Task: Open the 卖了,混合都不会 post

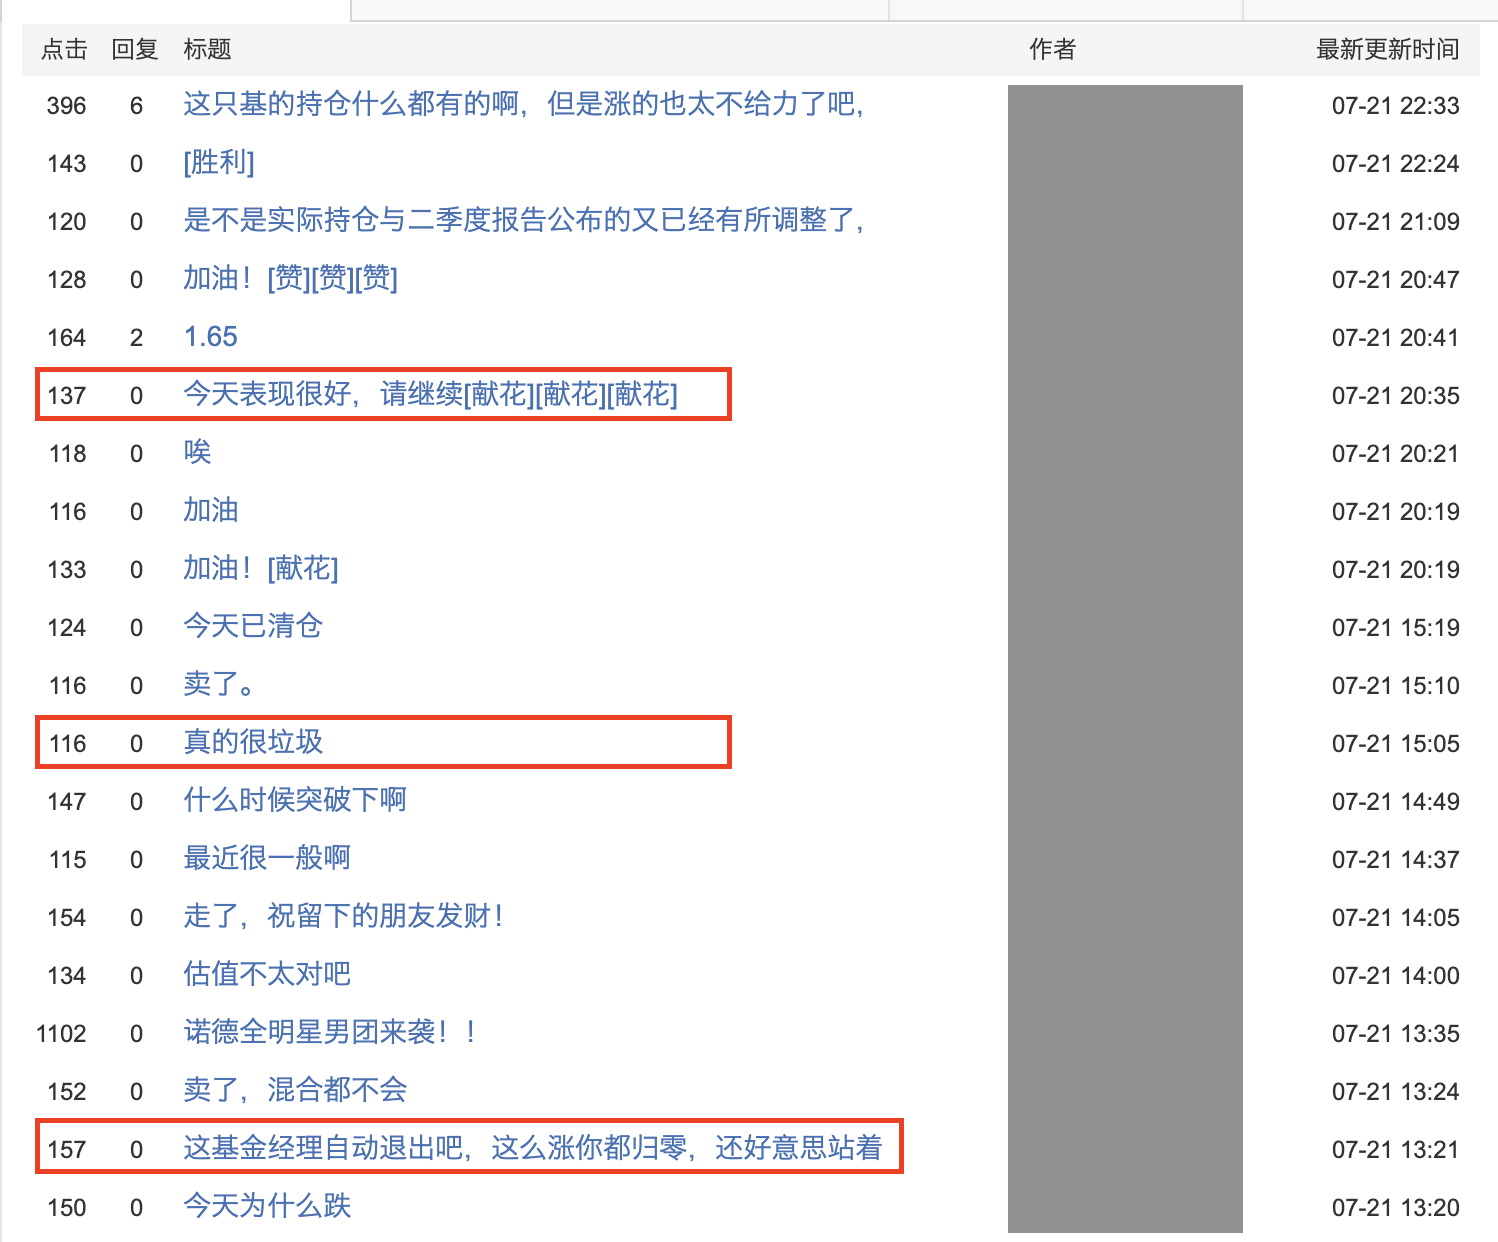Action: 295,1090
